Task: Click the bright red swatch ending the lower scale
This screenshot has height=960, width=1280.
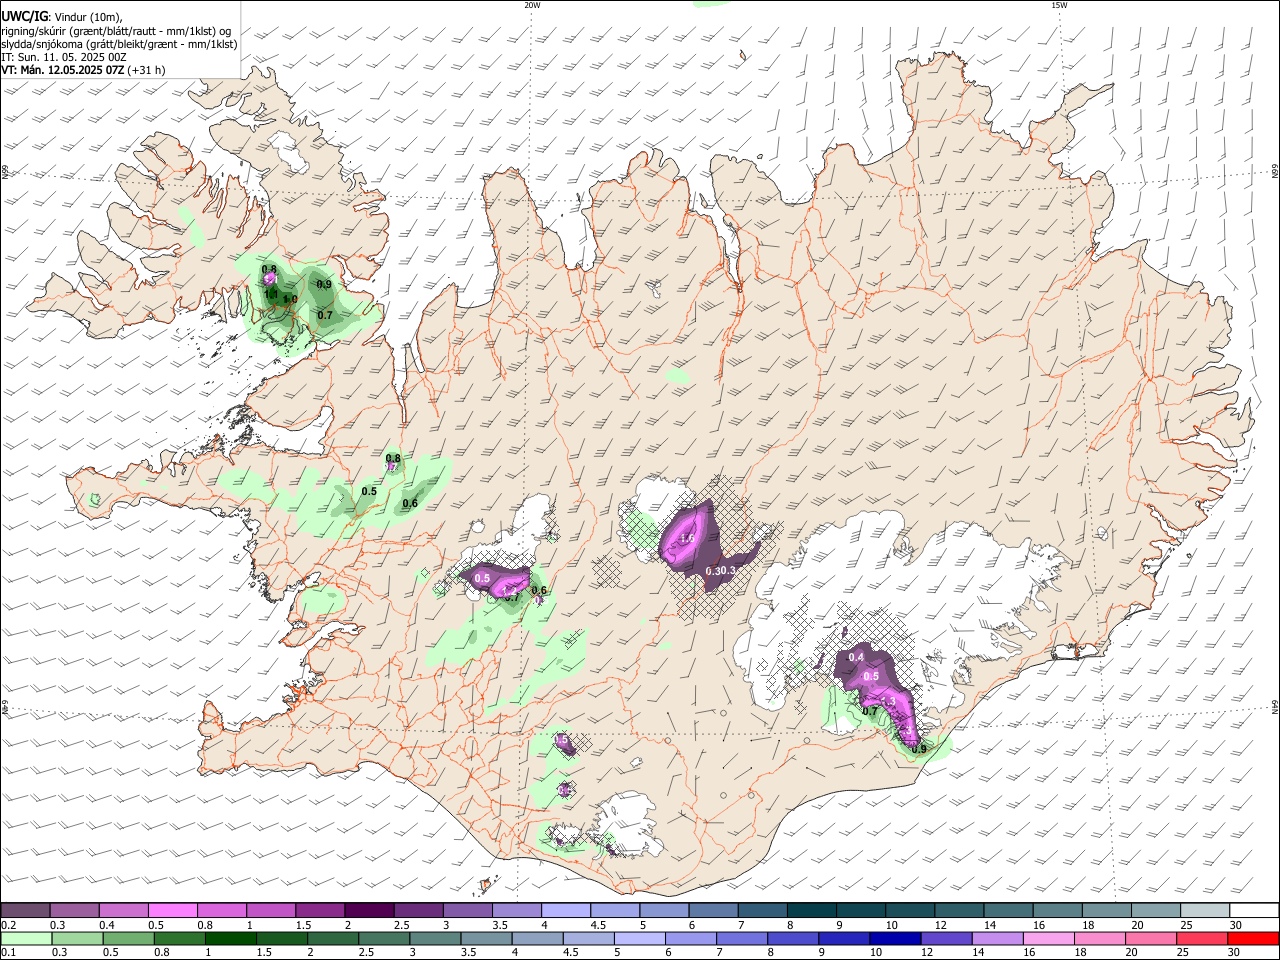Action: (x=1254, y=939)
